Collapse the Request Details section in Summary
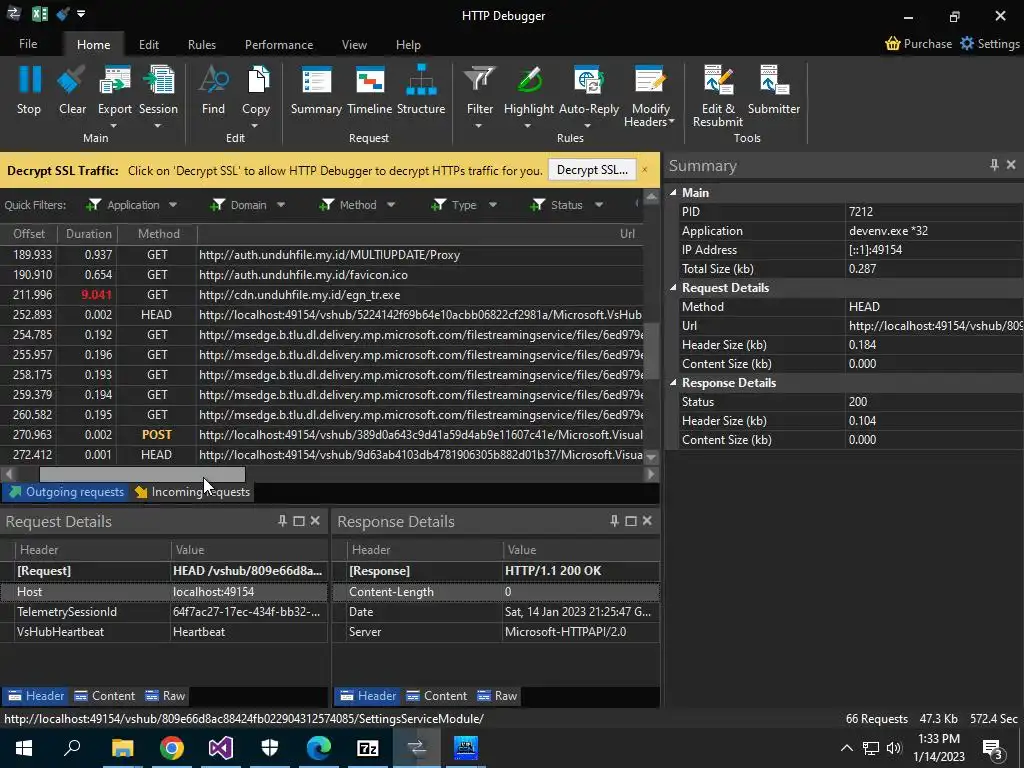 tap(673, 287)
